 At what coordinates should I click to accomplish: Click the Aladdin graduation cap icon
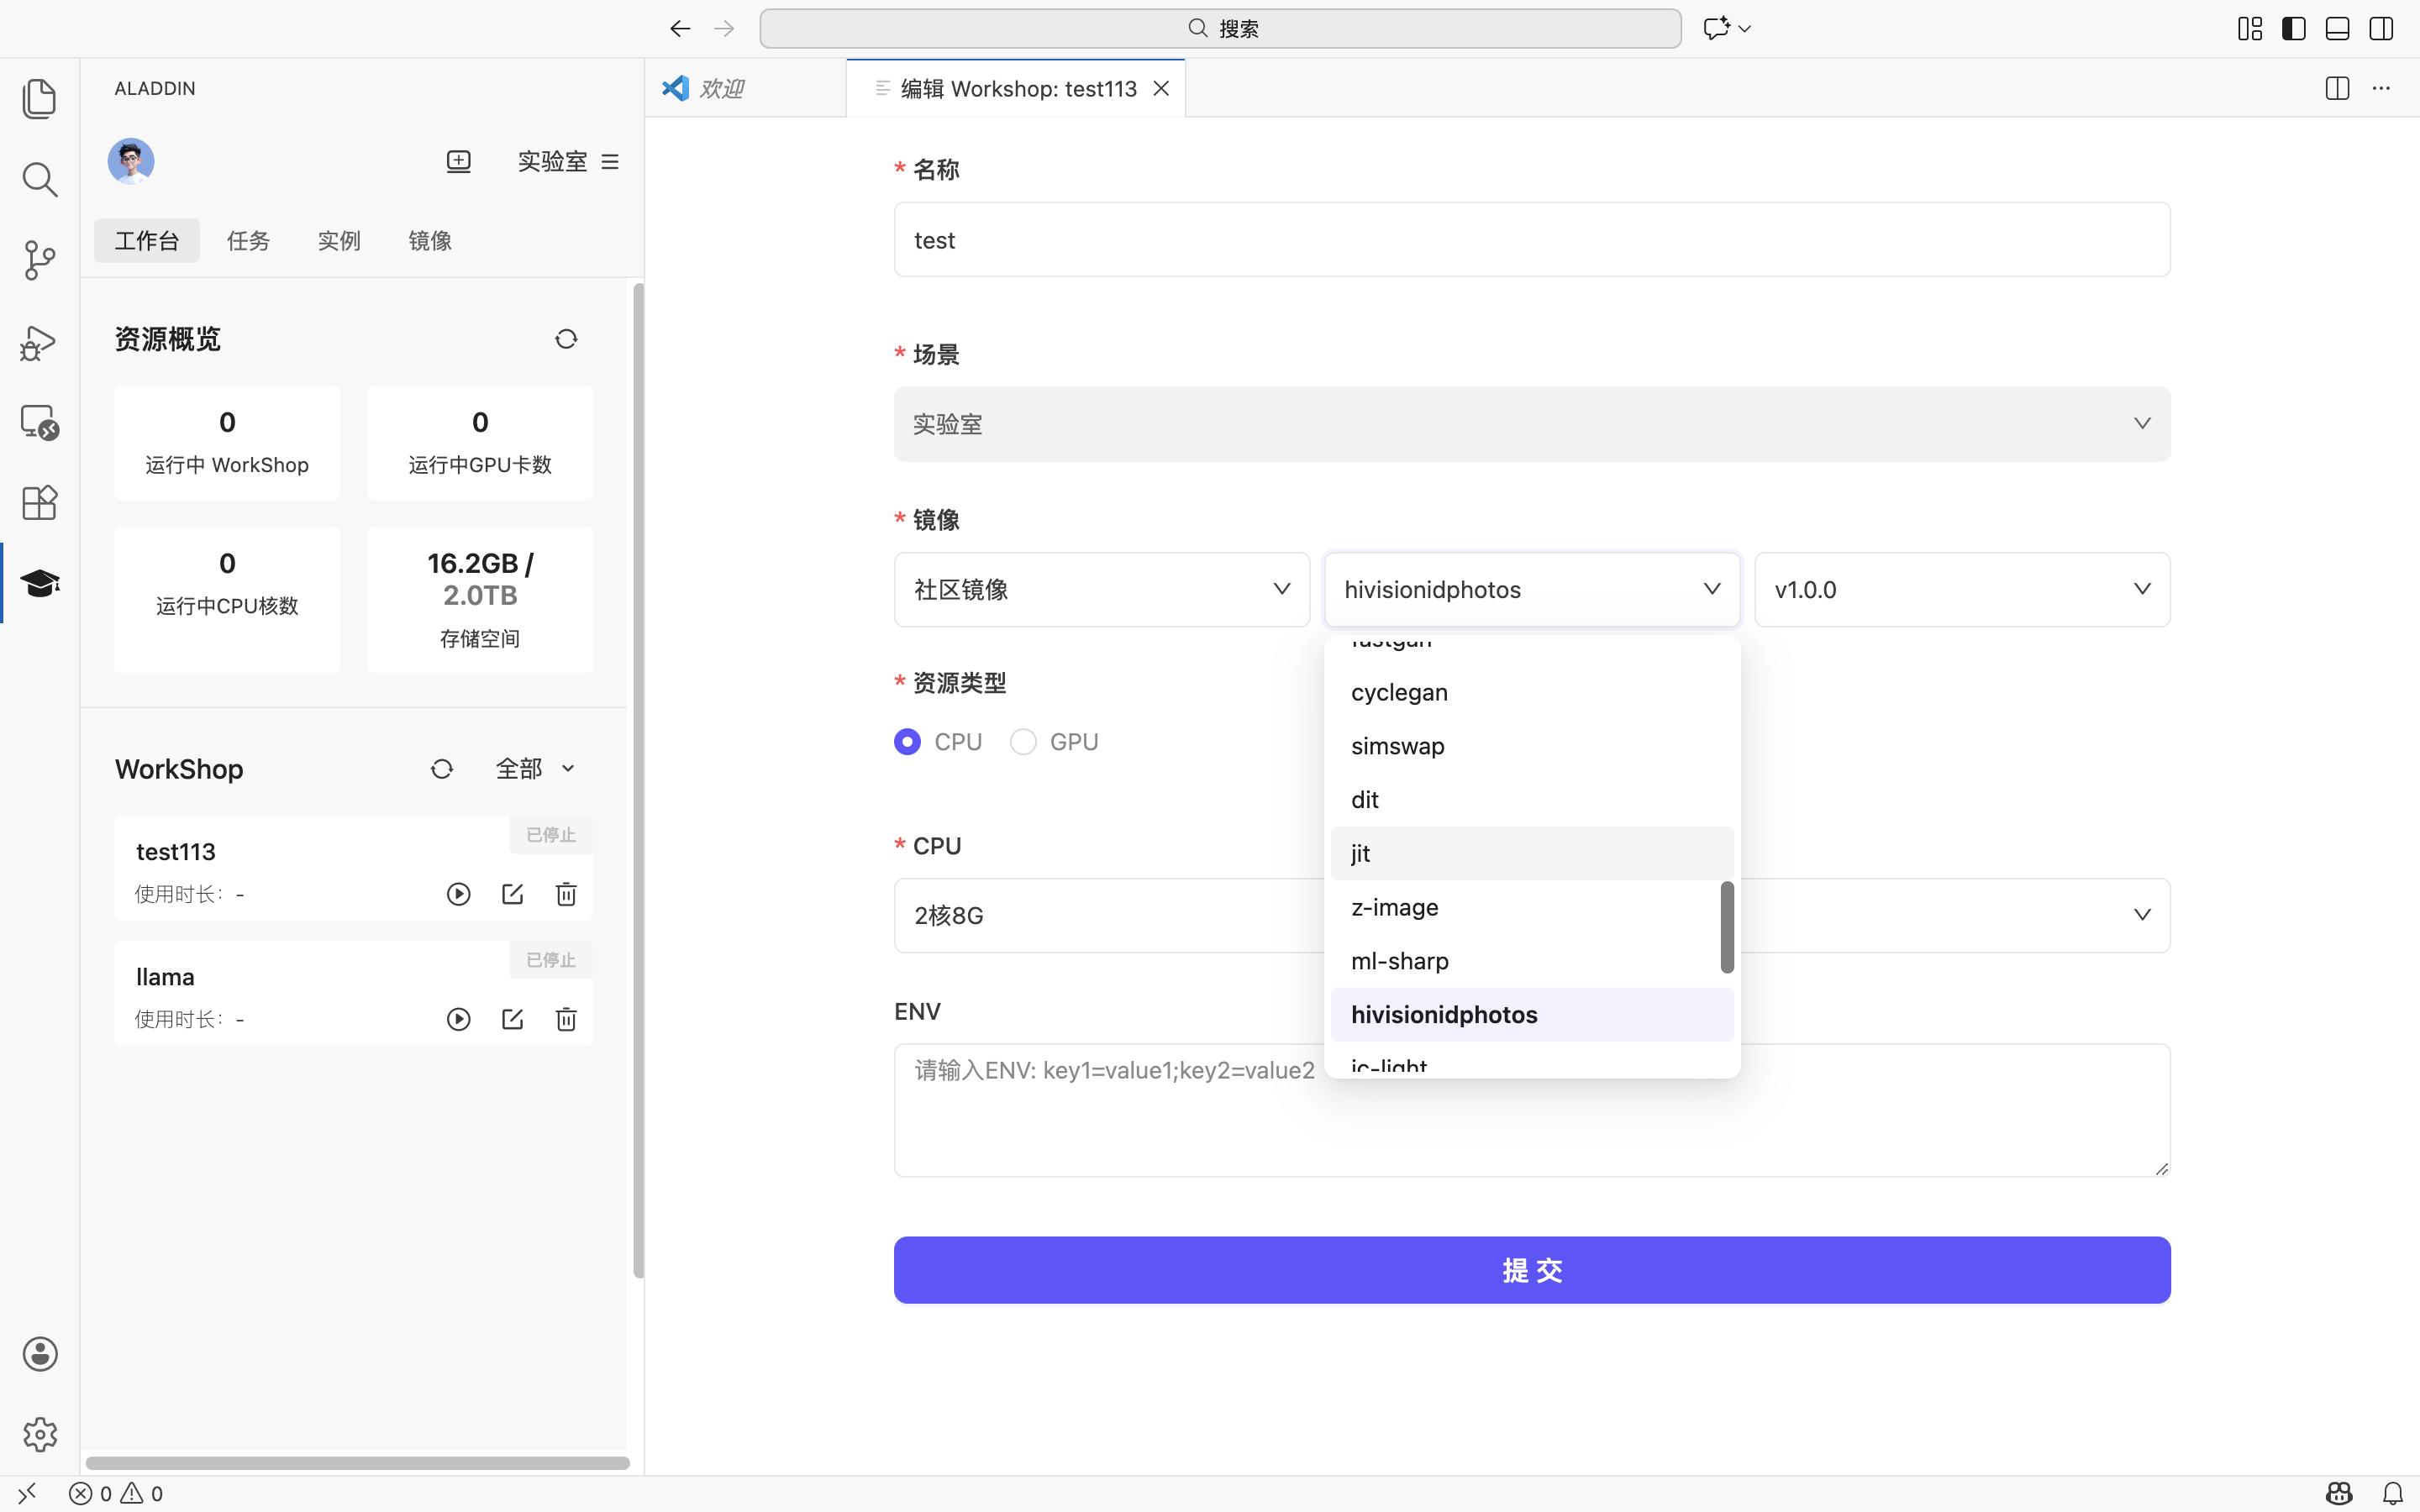39,583
